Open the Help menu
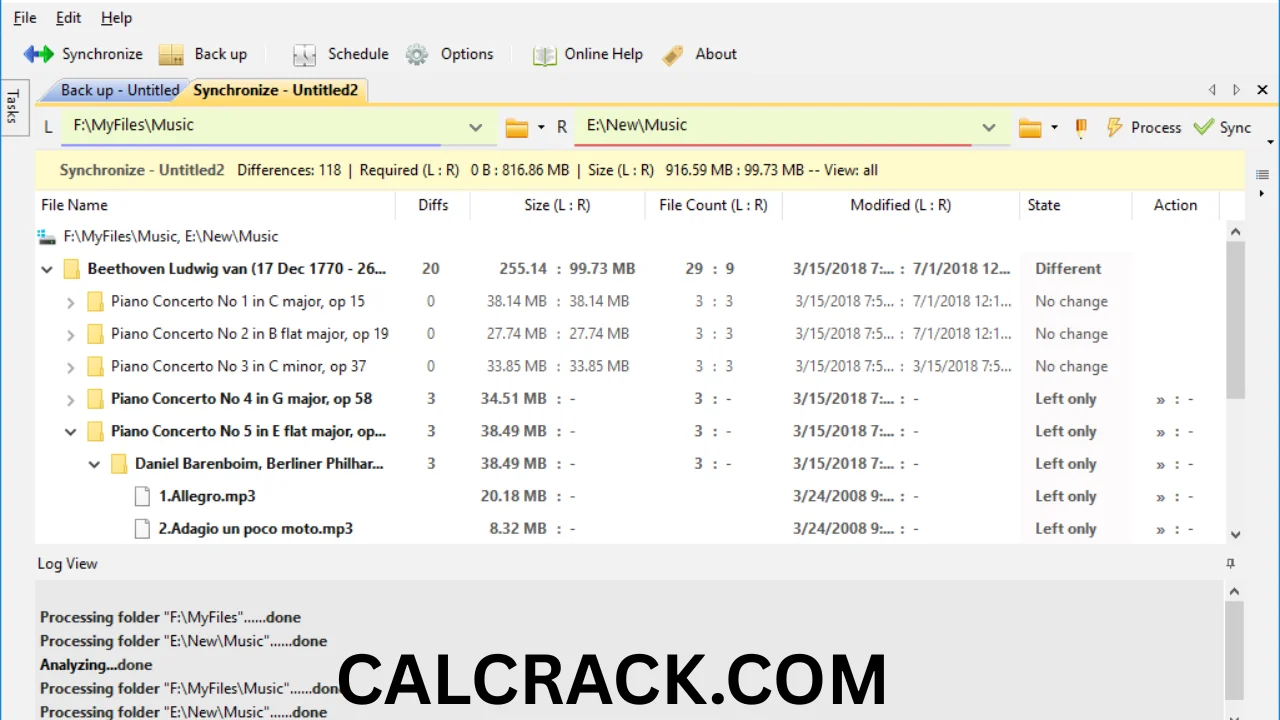 117,18
